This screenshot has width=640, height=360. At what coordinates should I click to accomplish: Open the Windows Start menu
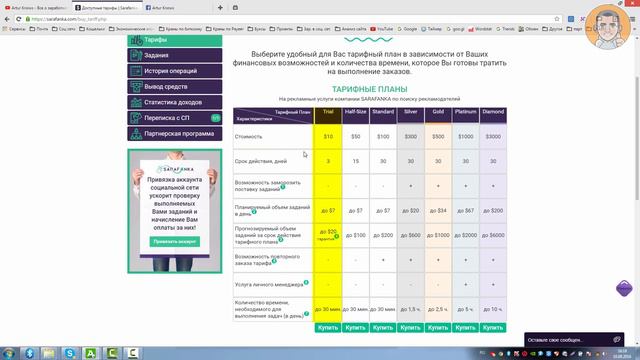(9, 353)
